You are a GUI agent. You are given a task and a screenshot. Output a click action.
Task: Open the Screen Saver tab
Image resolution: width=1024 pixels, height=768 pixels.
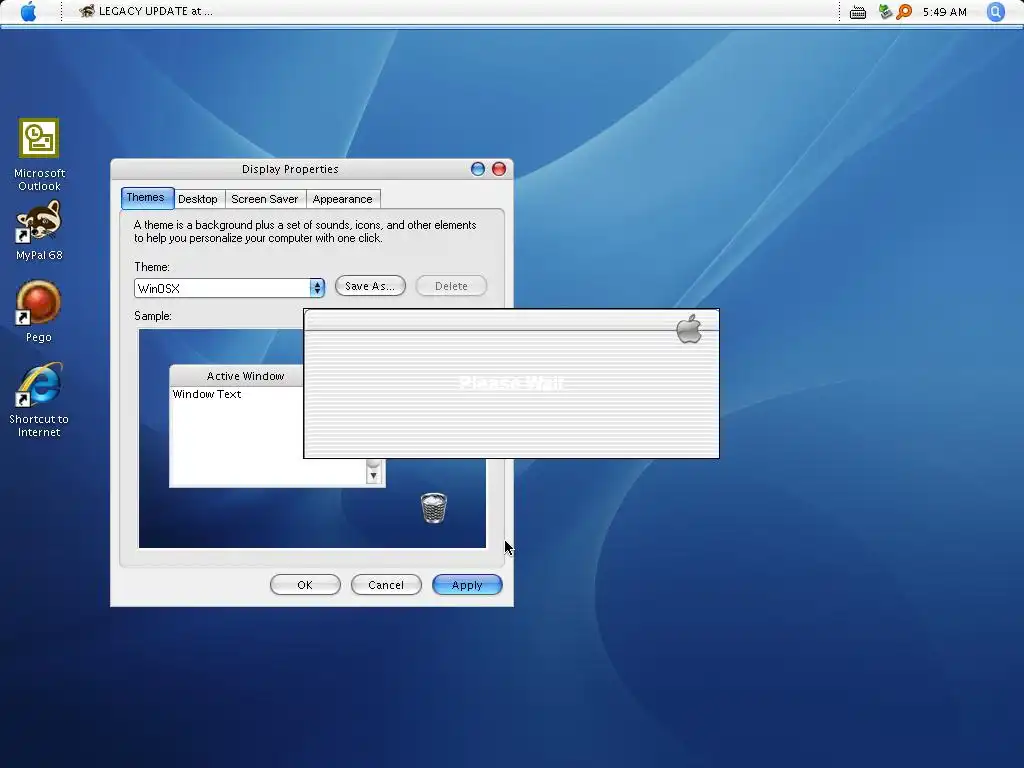[x=264, y=199]
